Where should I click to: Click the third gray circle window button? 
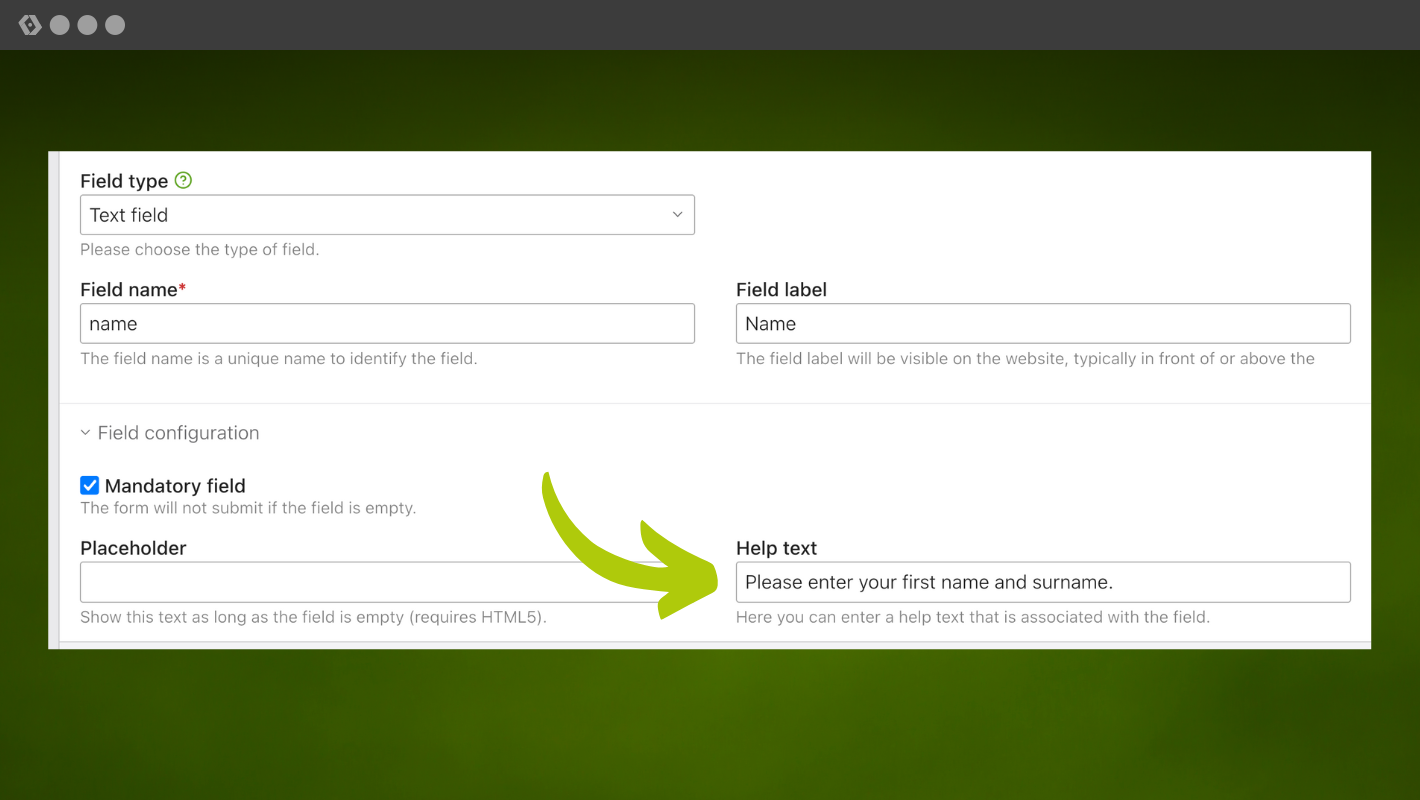pyautogui.click(x=116, y=25)
